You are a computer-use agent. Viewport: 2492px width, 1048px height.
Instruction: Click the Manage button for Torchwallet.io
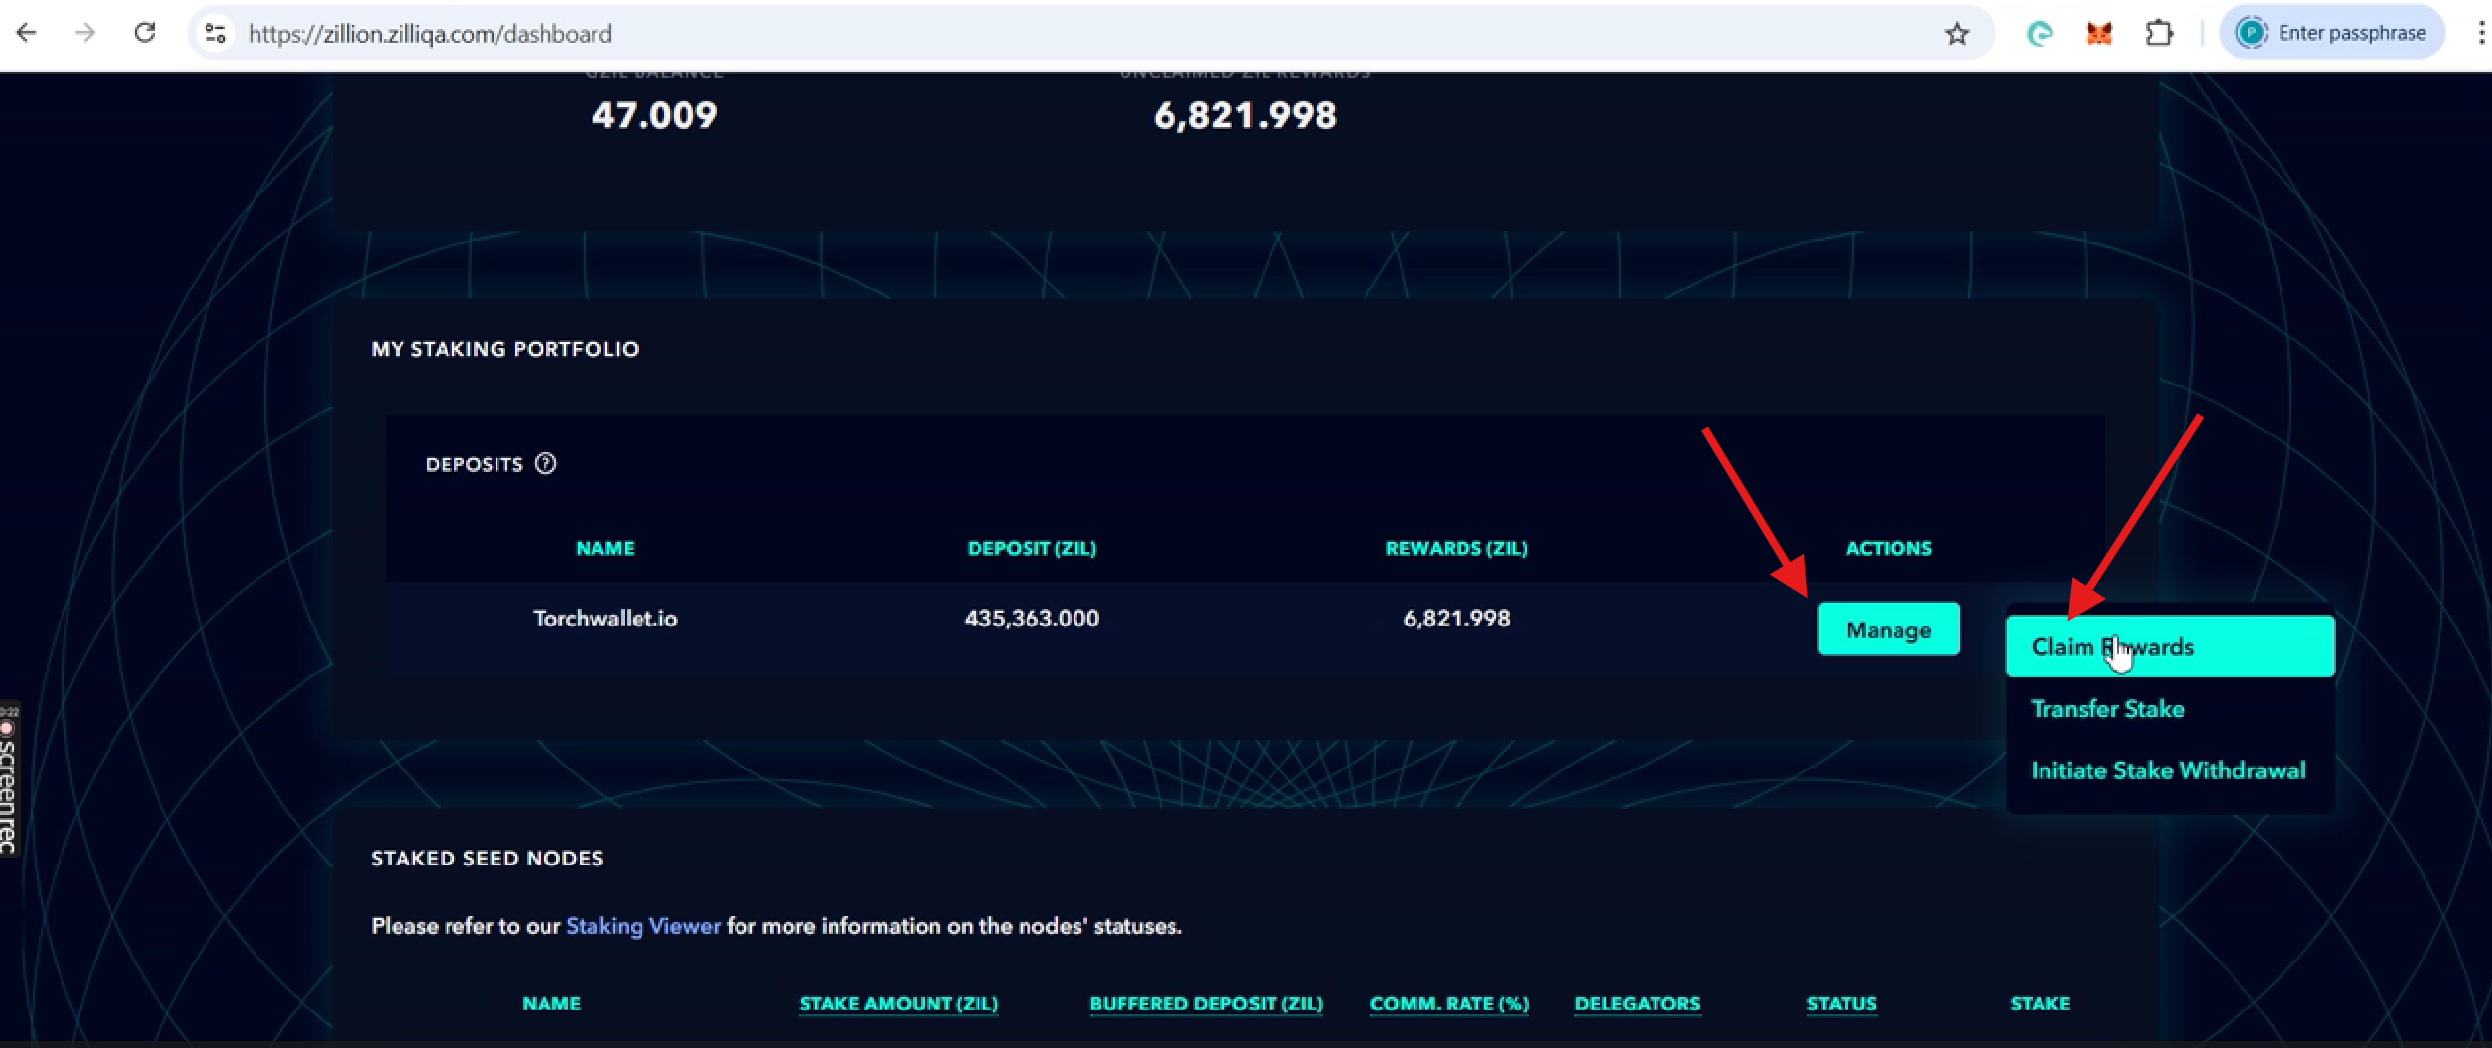click(x=1888, y=629)
